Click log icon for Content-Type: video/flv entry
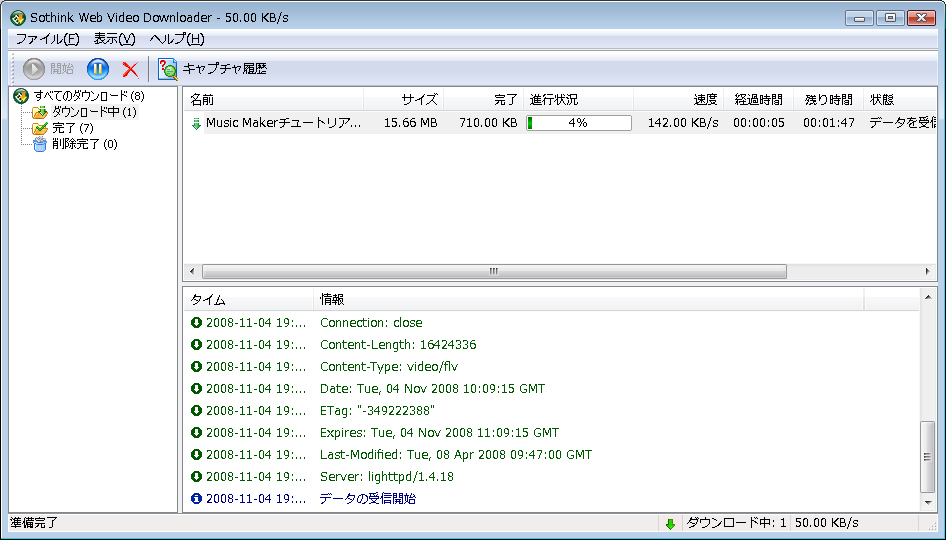Screen dimensions: 946x540 pos(196,367)
